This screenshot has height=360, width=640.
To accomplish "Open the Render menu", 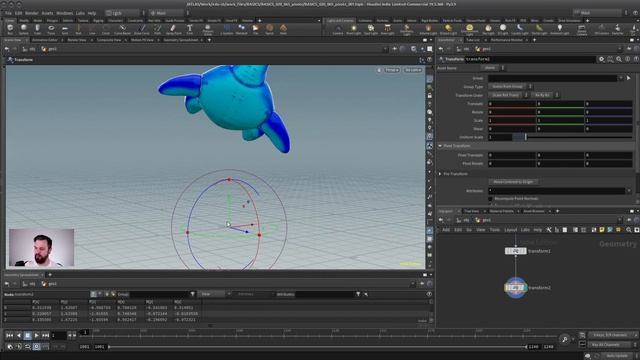I will point(31,13).
